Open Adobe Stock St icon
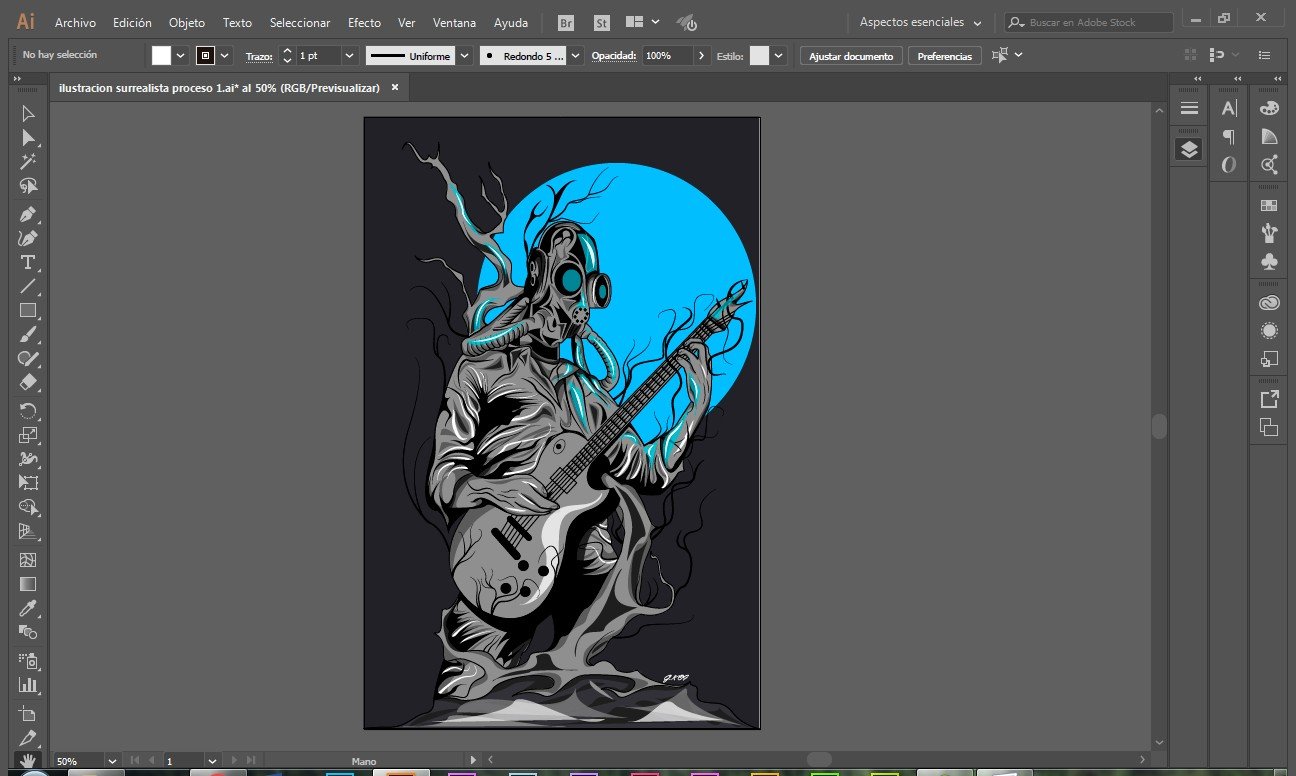Screen dimensions: 1296x776 601,22
